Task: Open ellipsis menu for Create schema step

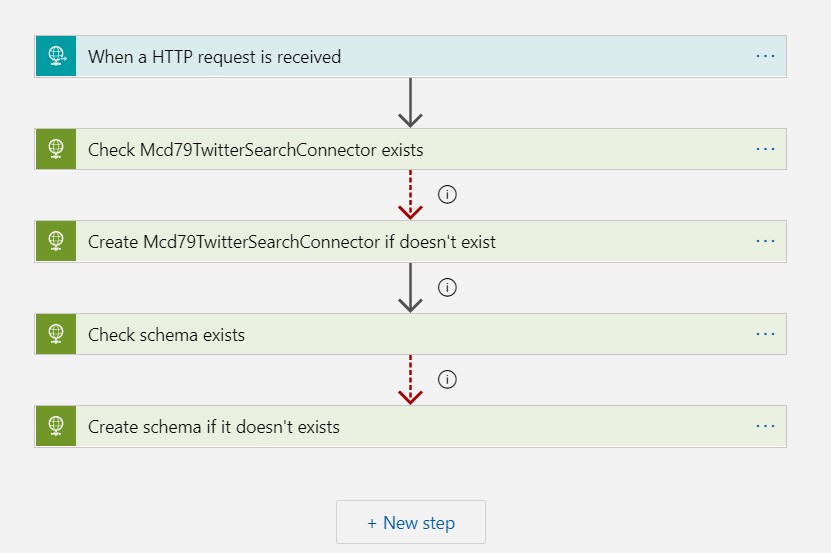Action: (x=765, y=425)
